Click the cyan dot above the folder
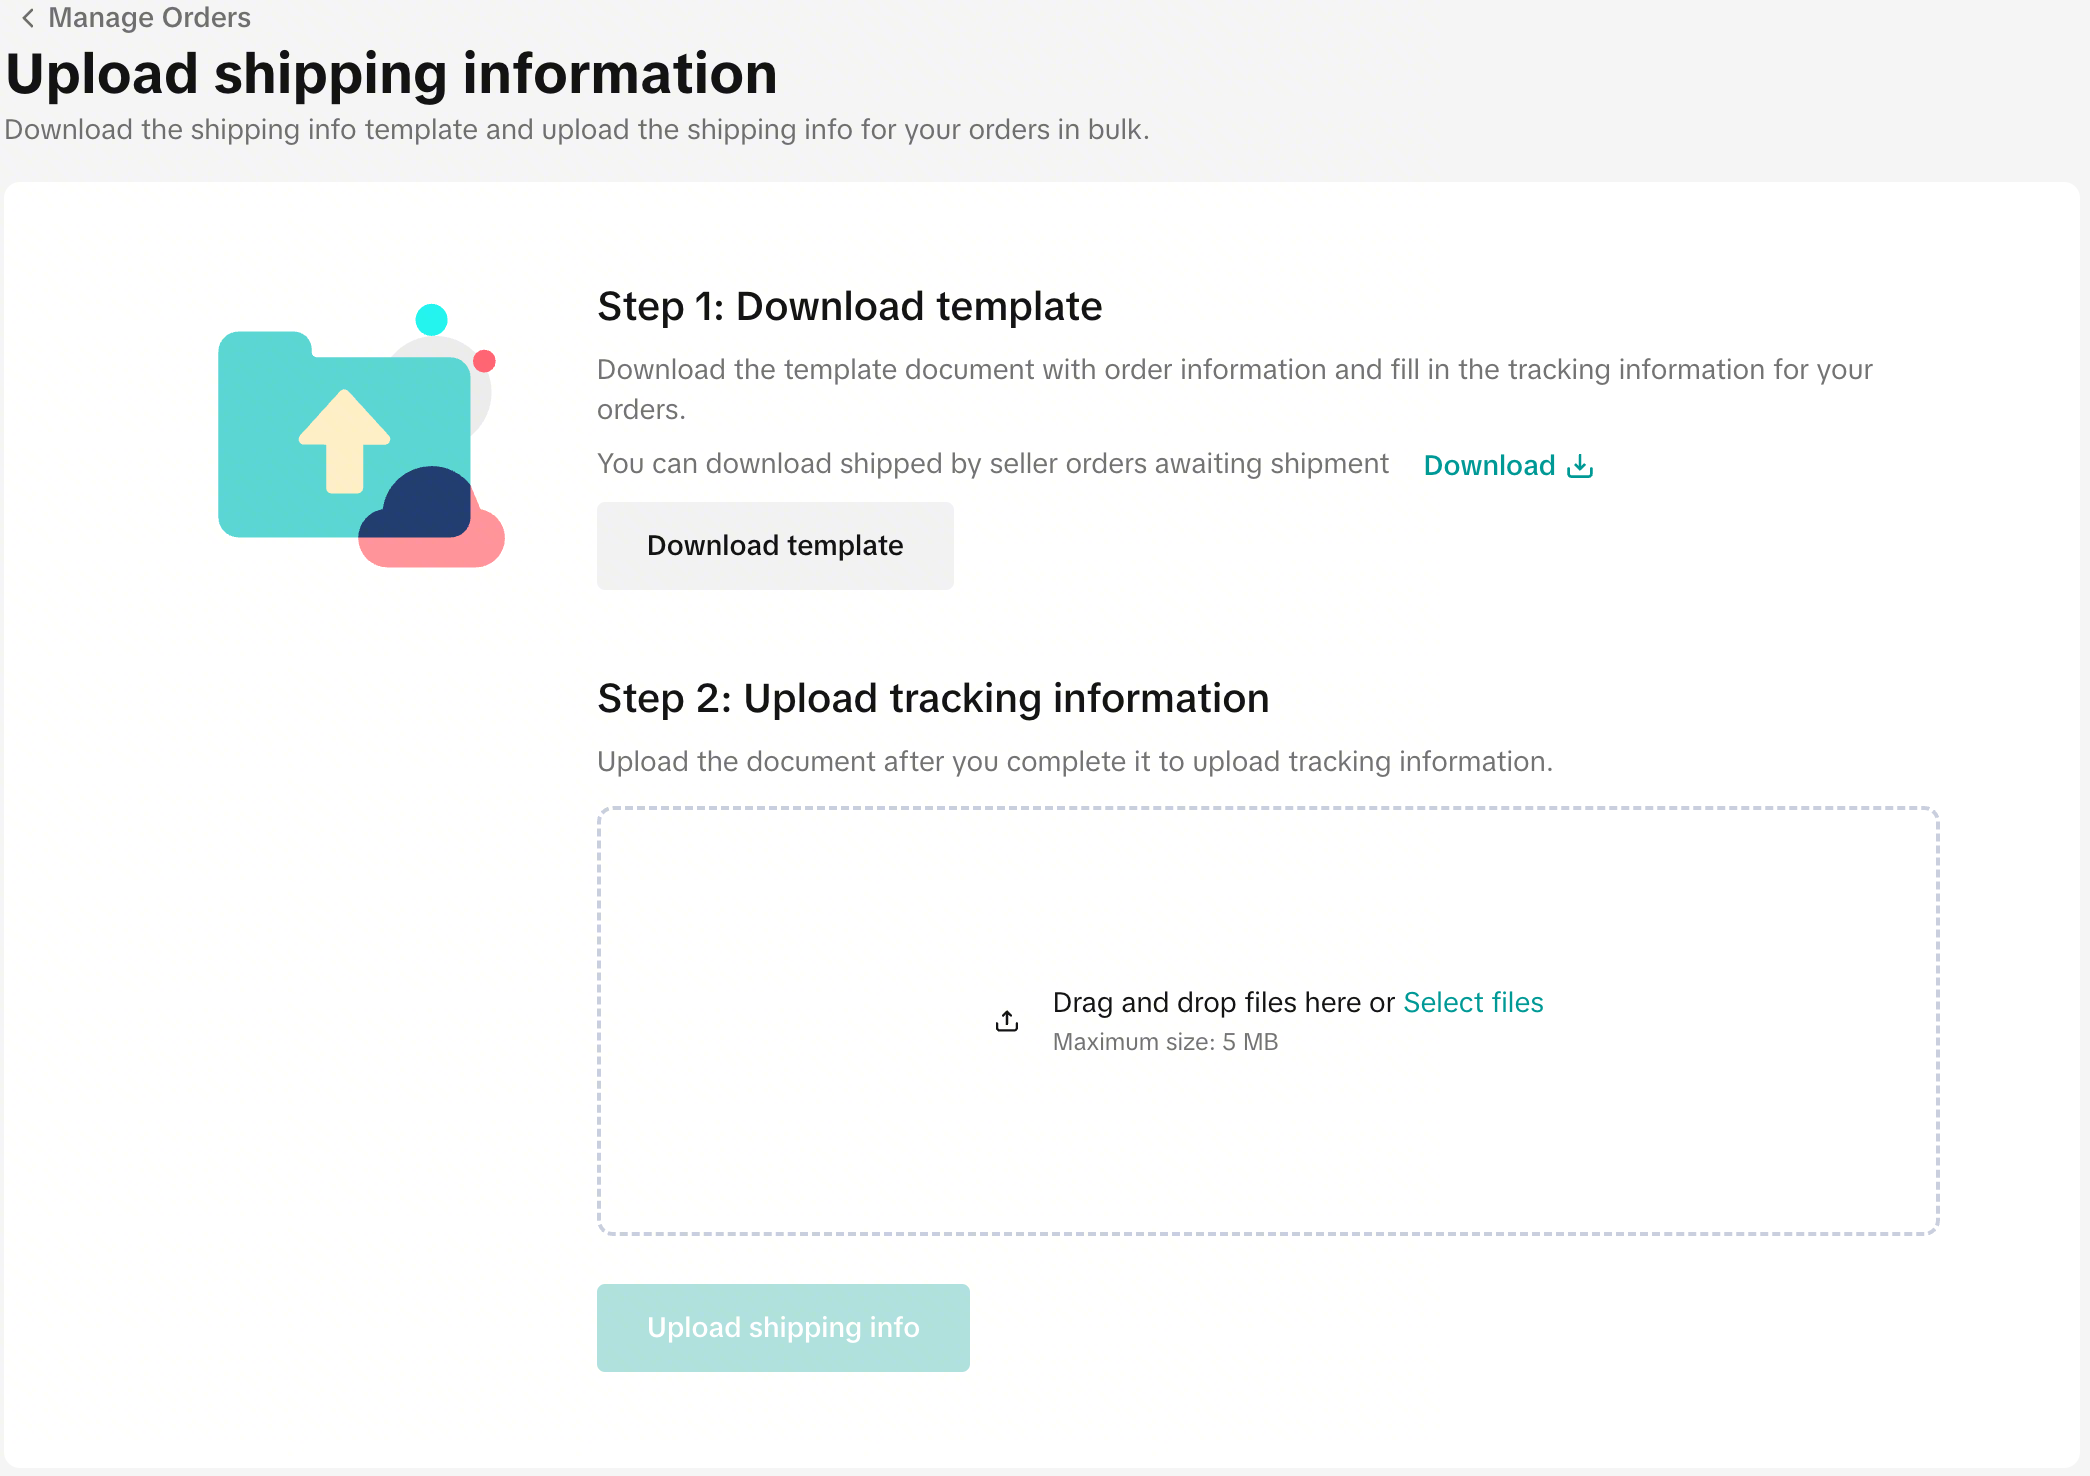 click(x=431, y=319)
